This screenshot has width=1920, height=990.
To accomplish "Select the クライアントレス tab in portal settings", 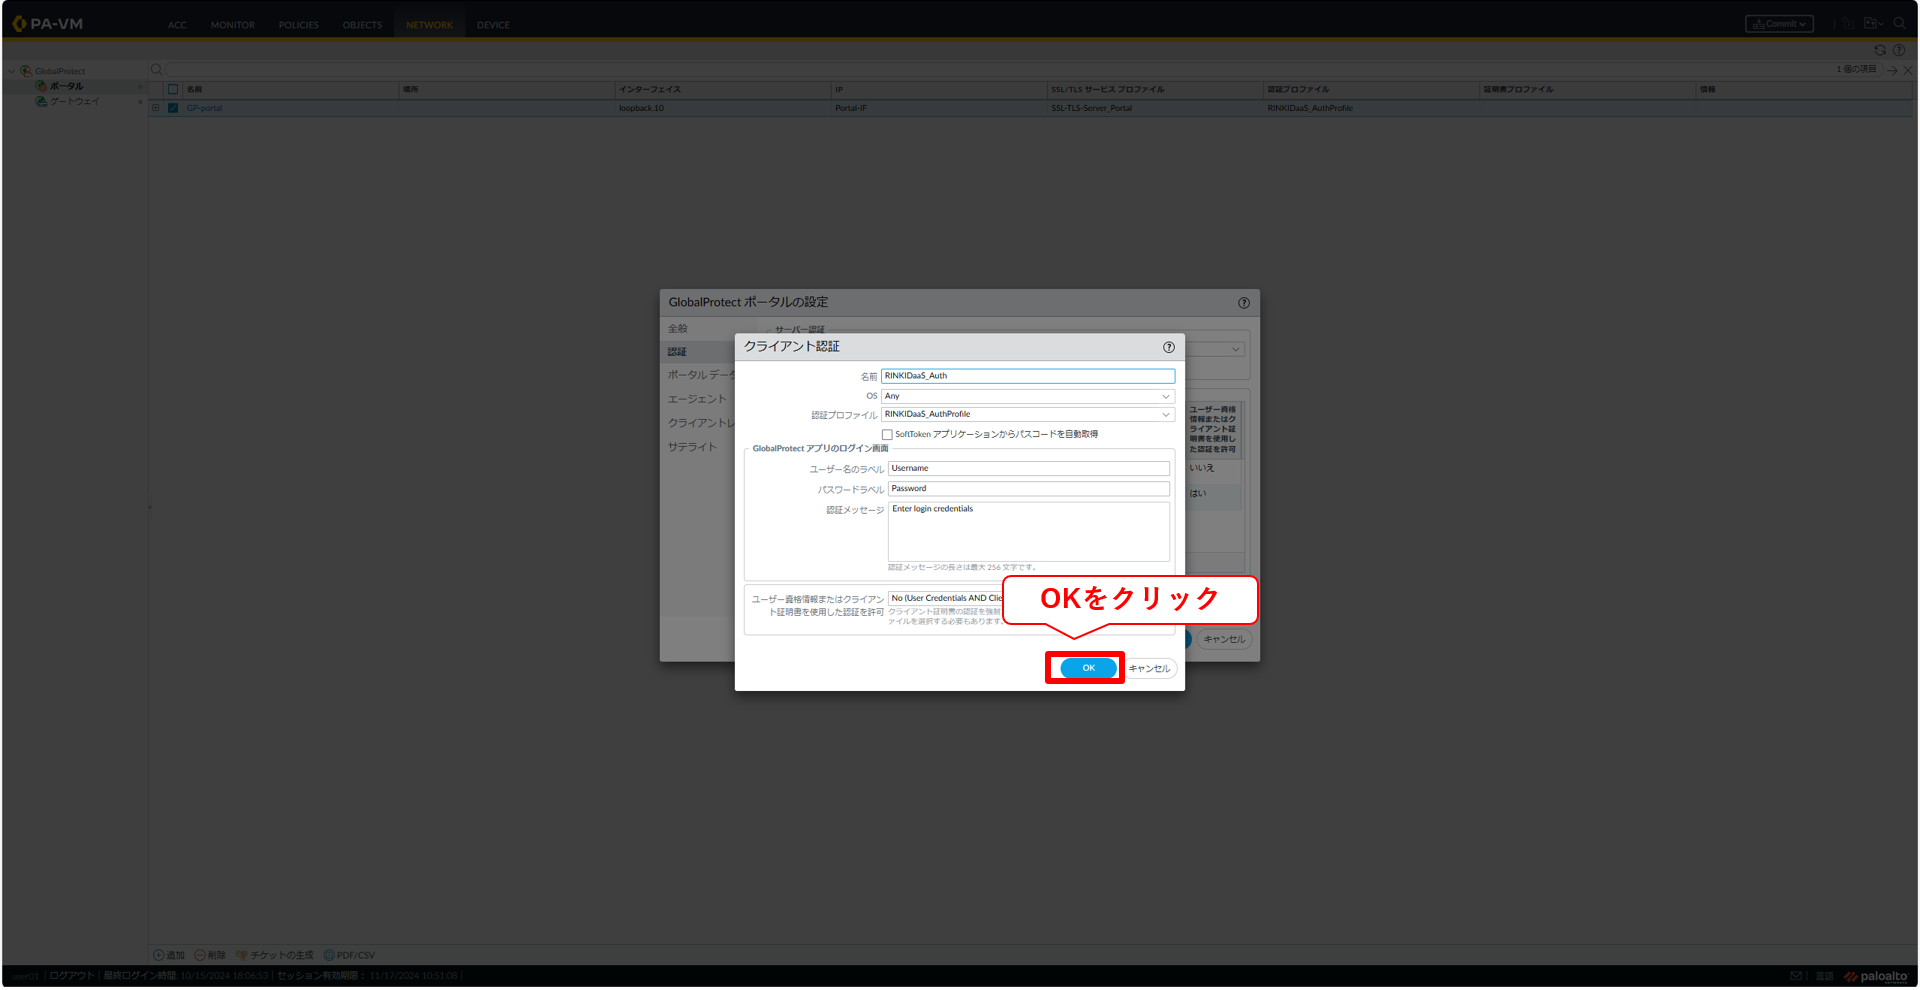I will click(x=701, y=423).
